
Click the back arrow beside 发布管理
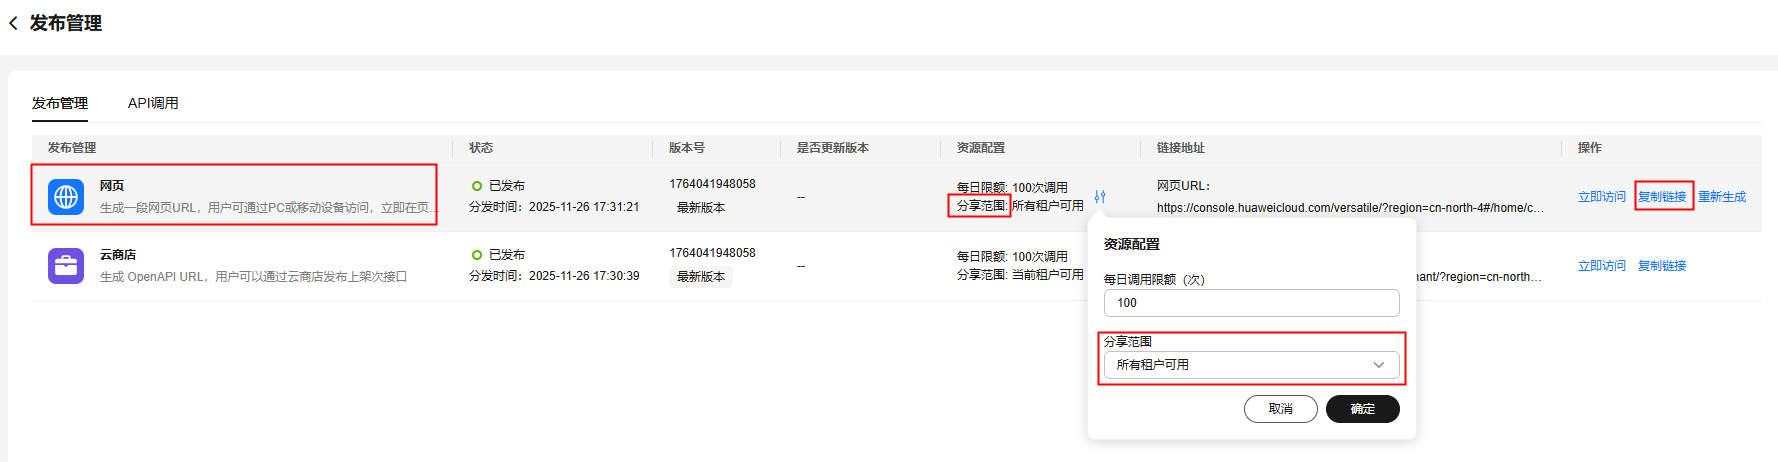click(13, 23)
